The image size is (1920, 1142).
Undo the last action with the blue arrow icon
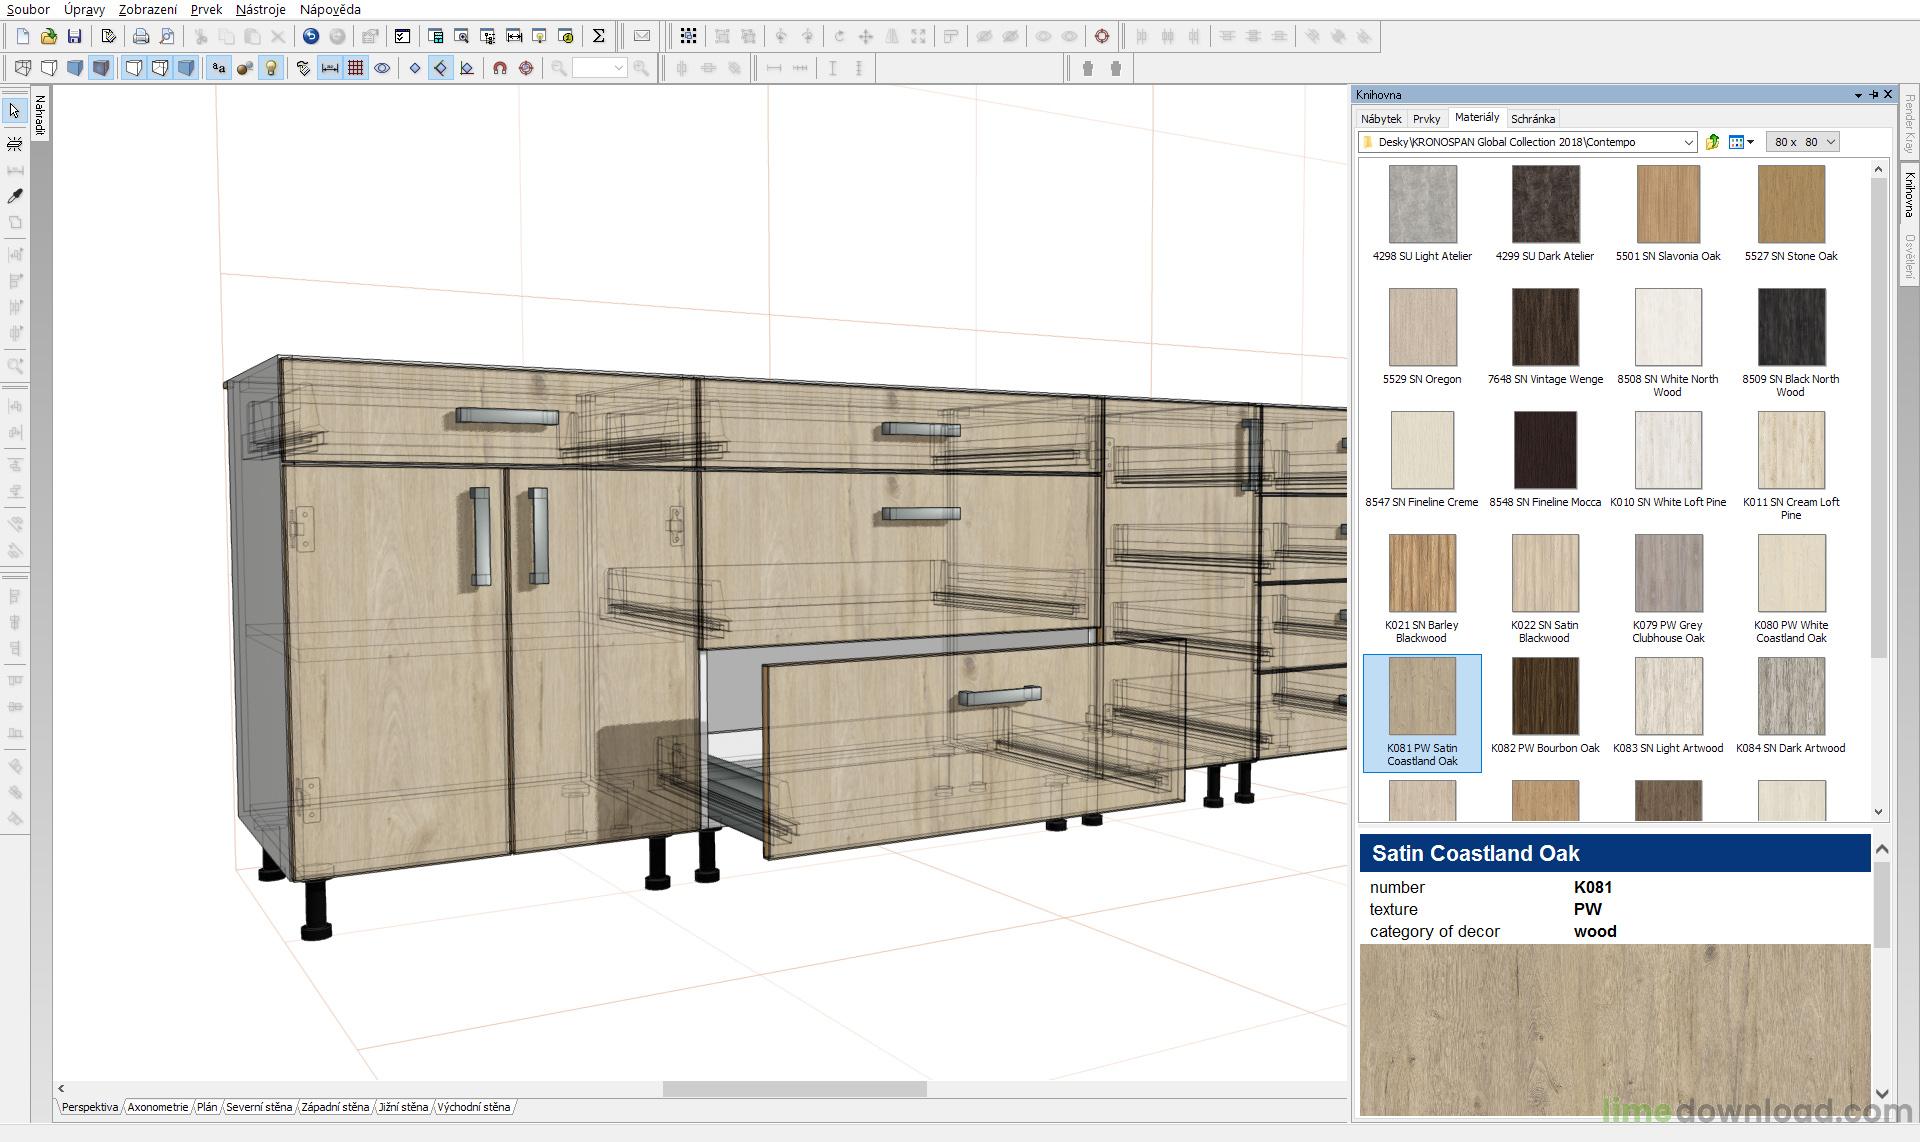311,36
